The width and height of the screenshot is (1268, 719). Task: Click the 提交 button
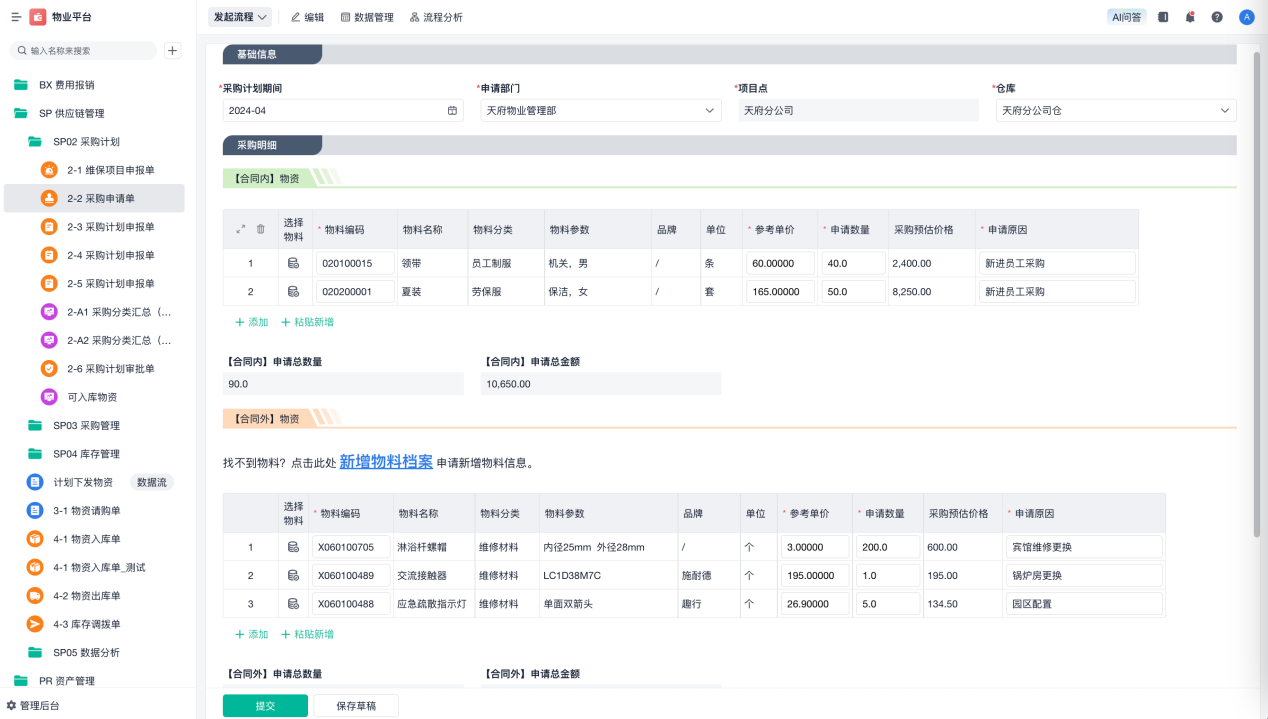pos(265,705)
